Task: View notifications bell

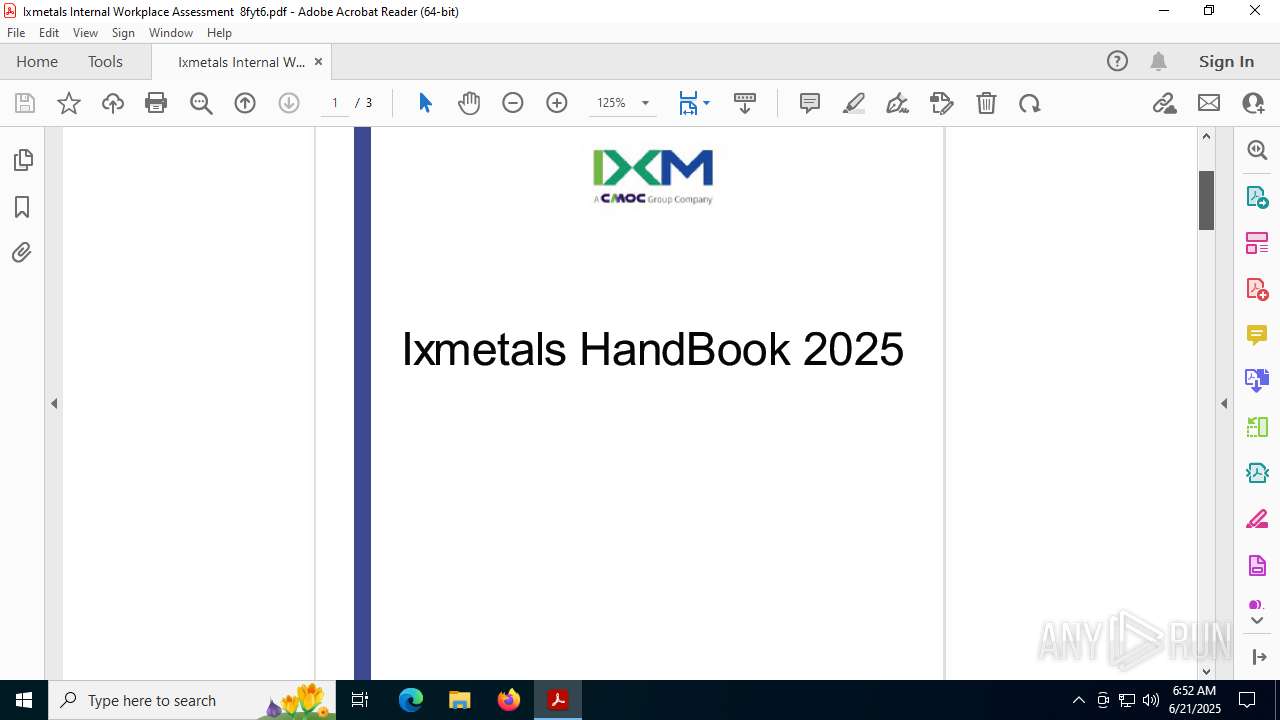Action: click(x=1159, y=61)
